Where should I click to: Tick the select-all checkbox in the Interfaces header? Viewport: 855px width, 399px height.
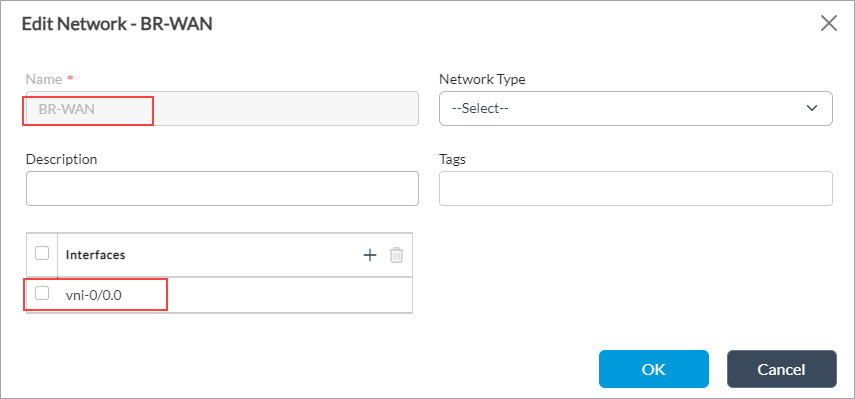click(x=42, y=253)
